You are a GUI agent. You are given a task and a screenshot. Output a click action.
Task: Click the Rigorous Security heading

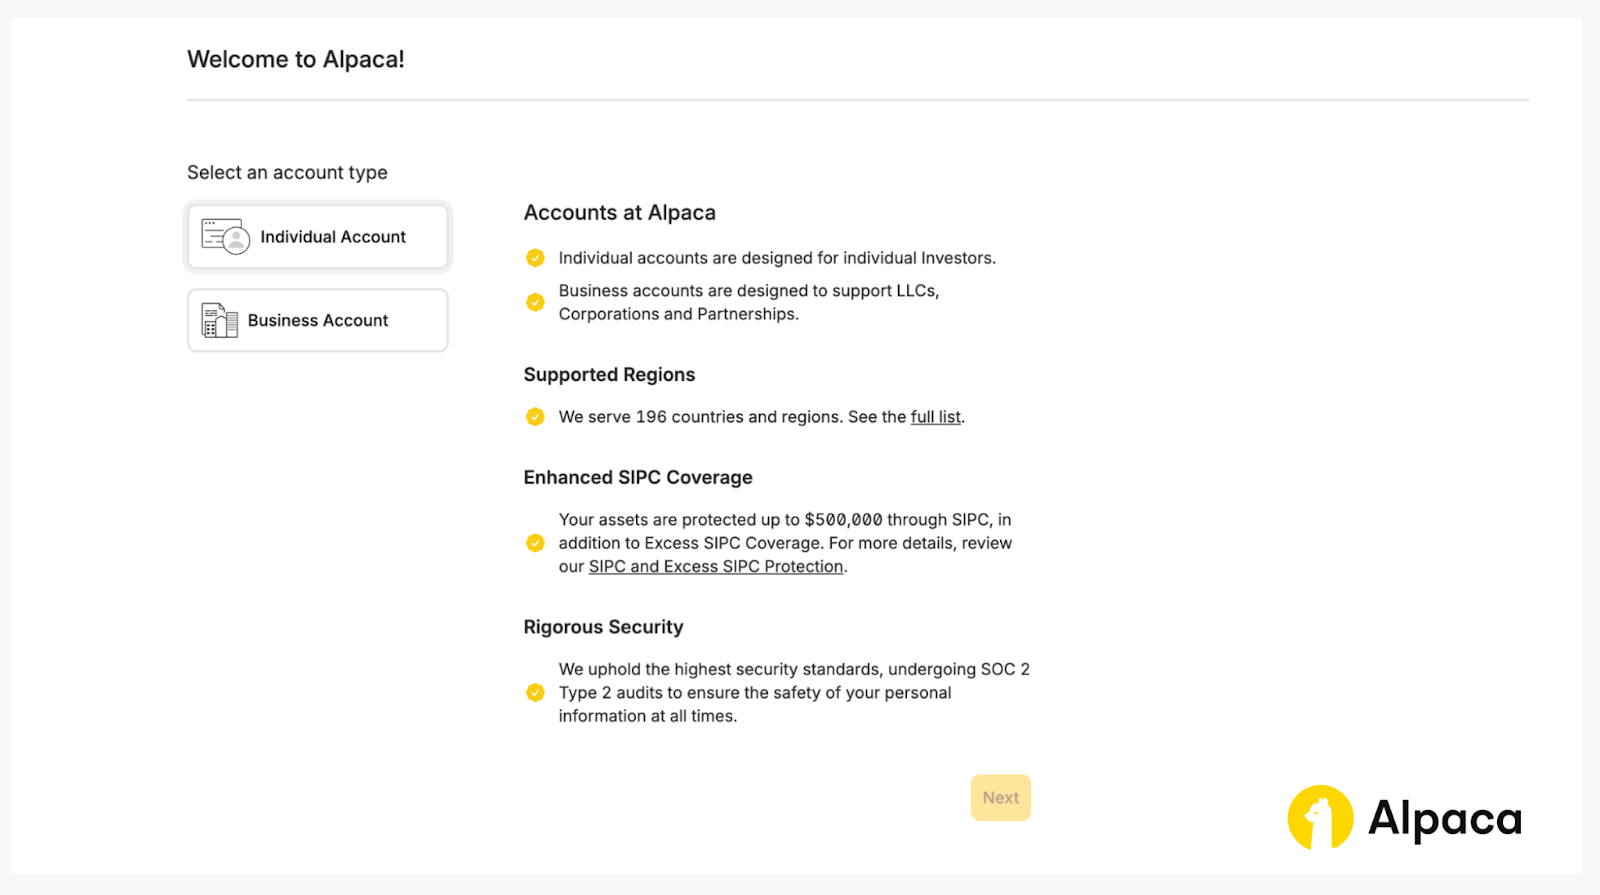pos(603,627)
